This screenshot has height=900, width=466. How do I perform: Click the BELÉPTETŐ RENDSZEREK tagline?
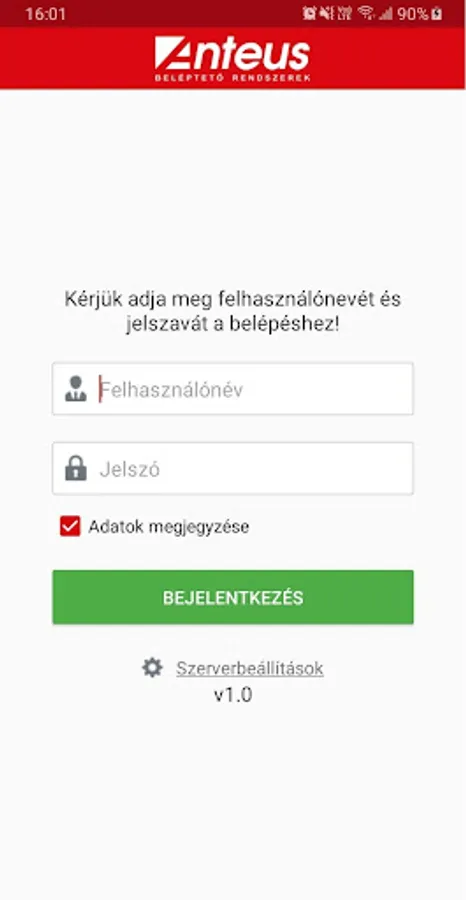pyautogui.click(x=232, y=77)
